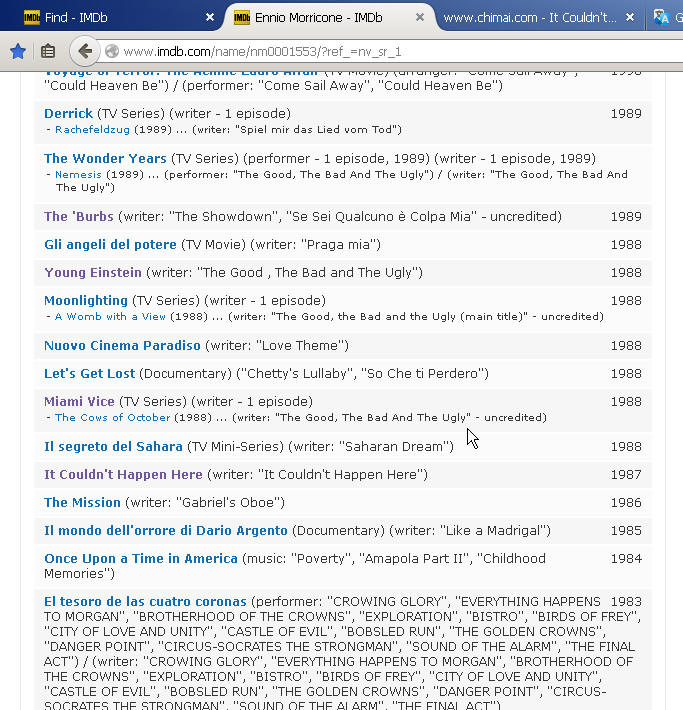Click the blue bookmark star icon
The width and height of the screenshot is (683, 710).
18,51
